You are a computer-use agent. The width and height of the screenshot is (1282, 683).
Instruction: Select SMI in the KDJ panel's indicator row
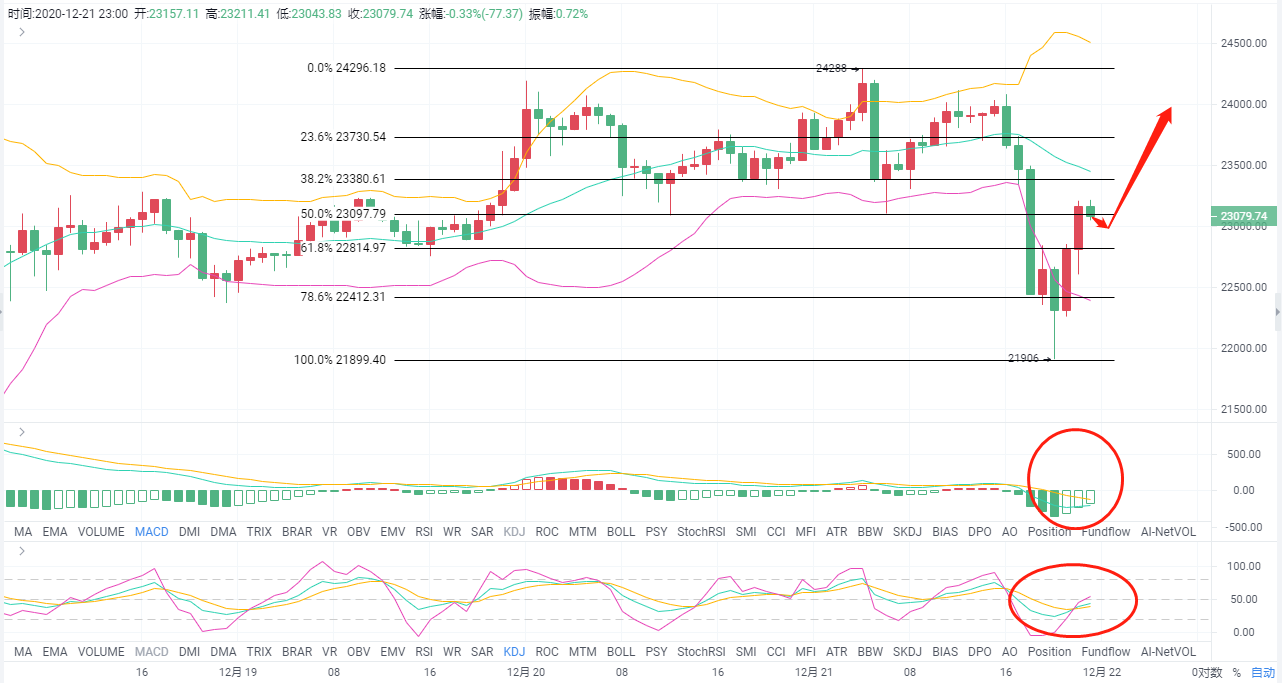click(746, 651)
